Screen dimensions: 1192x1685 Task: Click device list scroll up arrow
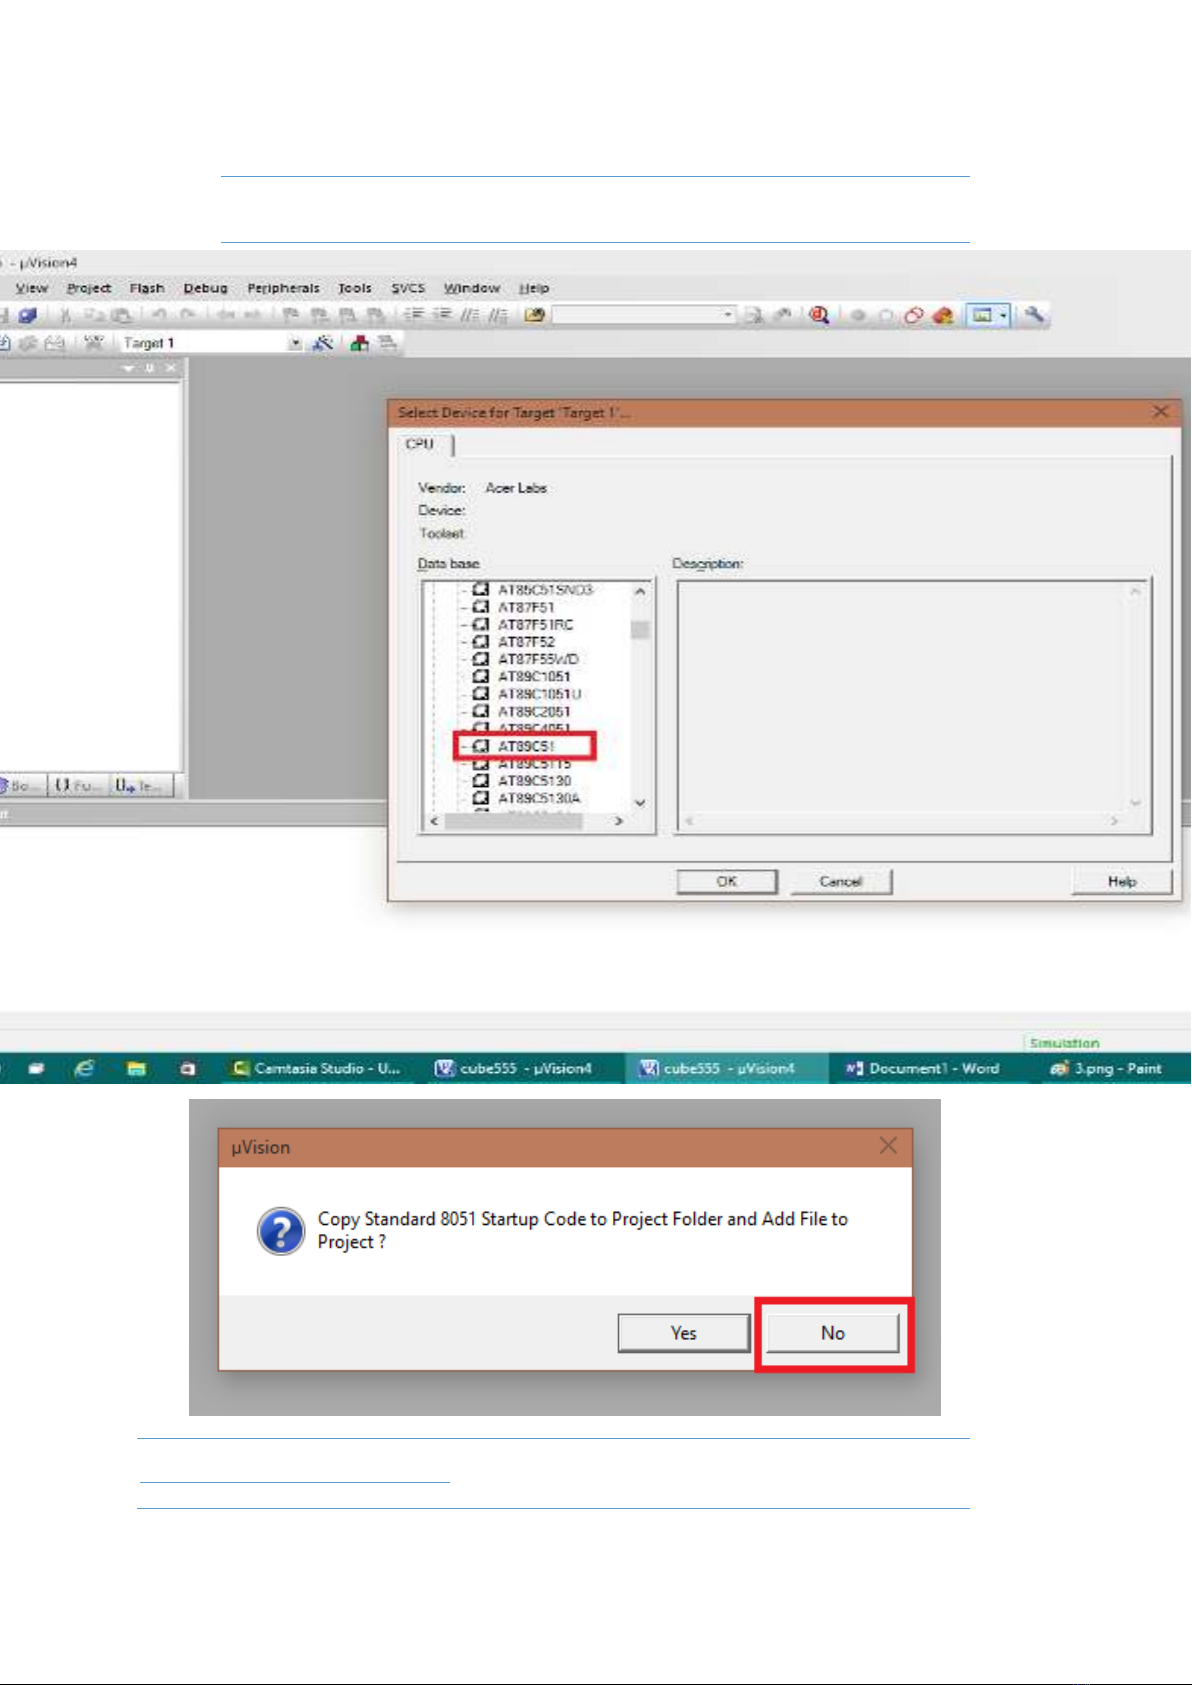click(x=640, y=591)
